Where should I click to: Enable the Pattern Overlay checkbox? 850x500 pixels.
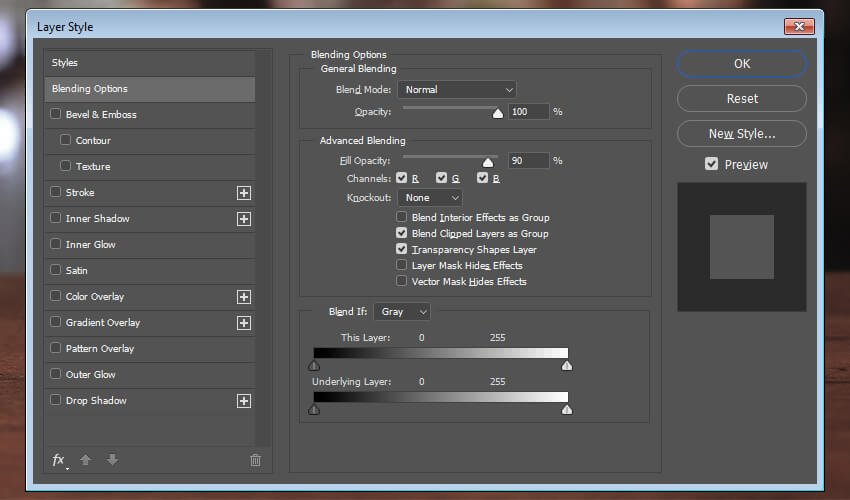click(55, 348)
